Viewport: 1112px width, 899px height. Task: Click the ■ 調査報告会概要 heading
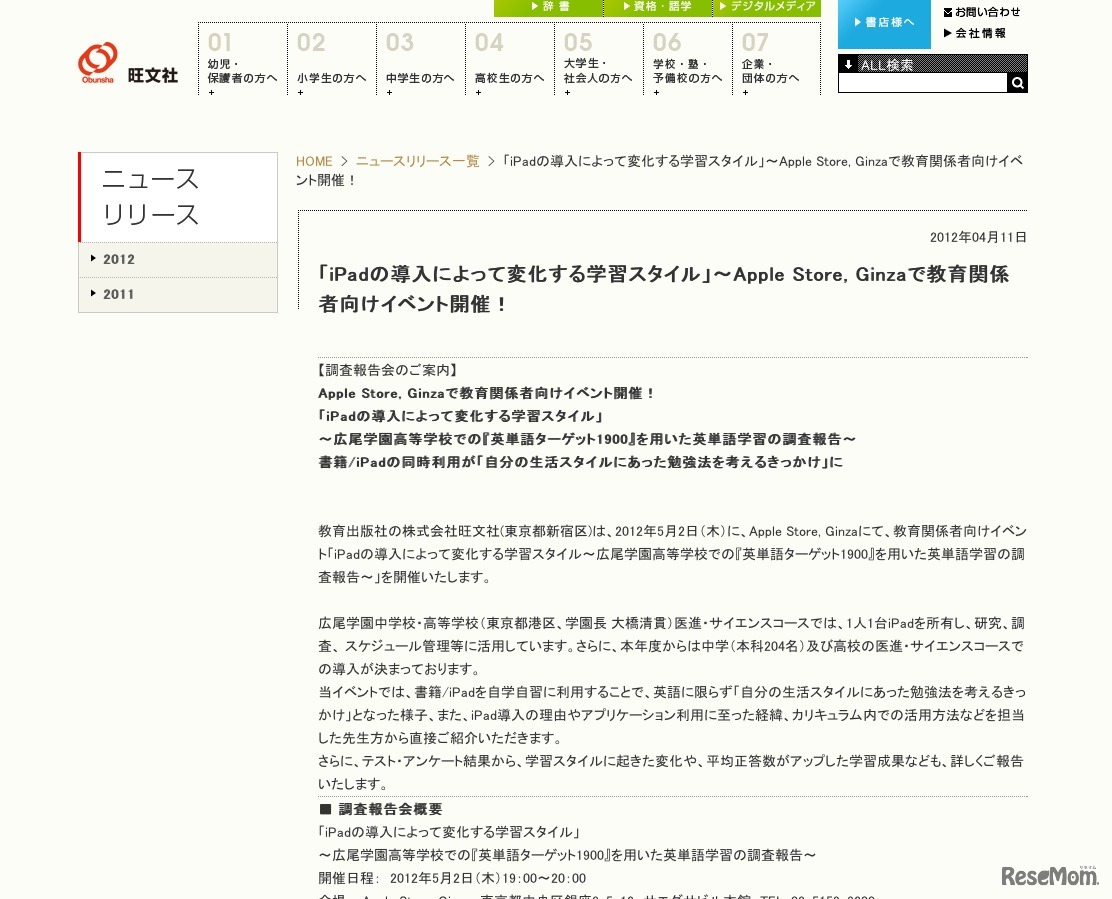pyautogui.click(x=381, y=809)
